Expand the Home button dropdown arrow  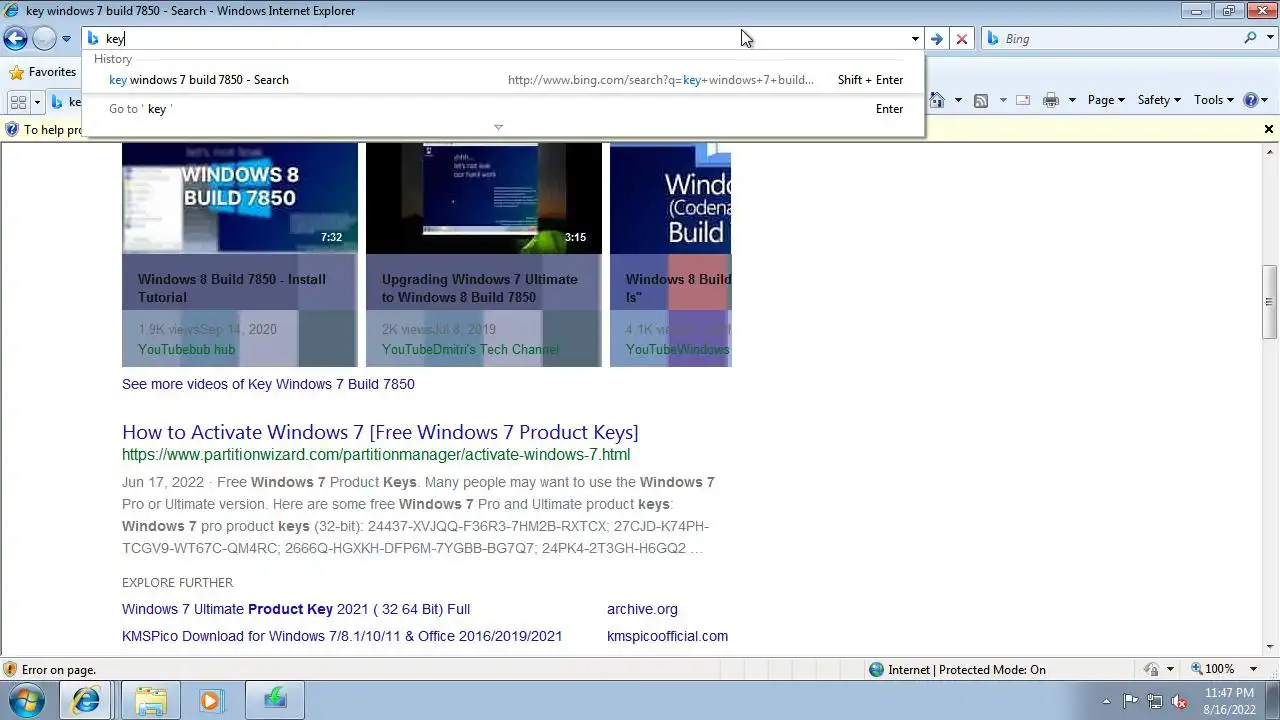[x=958, y=100]
